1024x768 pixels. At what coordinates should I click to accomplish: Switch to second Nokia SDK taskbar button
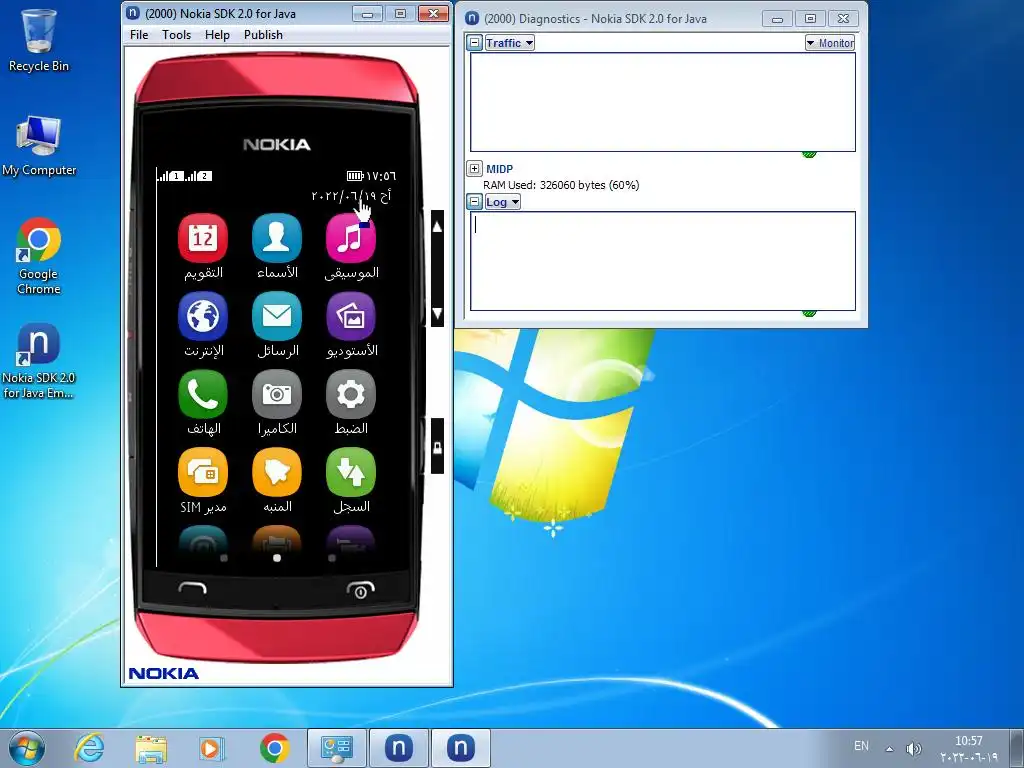(x=460, y=748)
